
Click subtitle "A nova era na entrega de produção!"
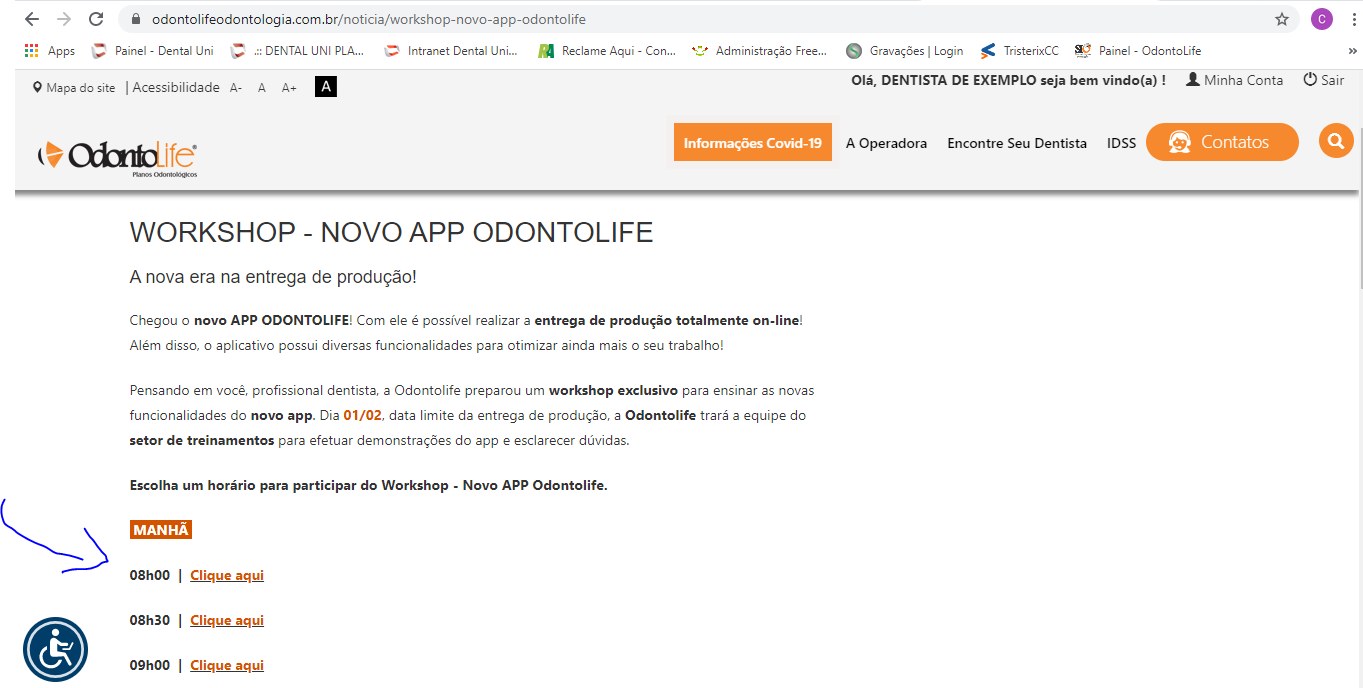[273, 277]
